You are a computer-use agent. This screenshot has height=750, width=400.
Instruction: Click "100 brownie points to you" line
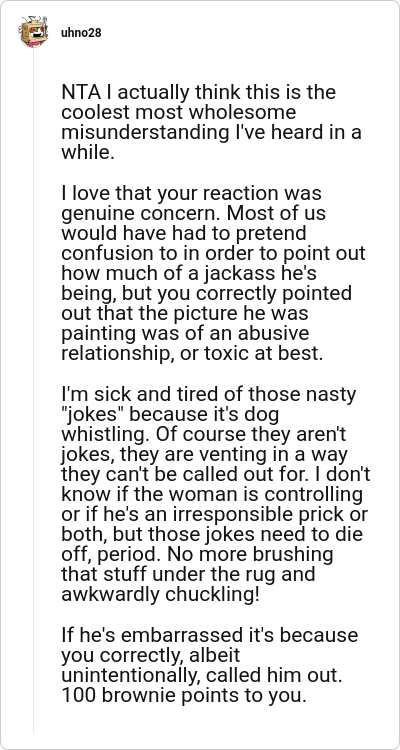(183, 695)
